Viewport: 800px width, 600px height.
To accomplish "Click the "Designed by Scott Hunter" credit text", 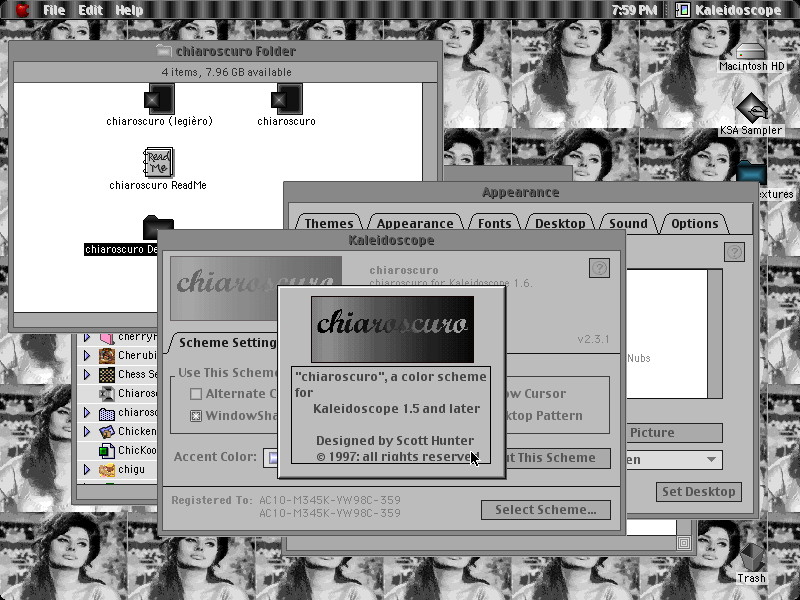I will (x=394, y=440).
